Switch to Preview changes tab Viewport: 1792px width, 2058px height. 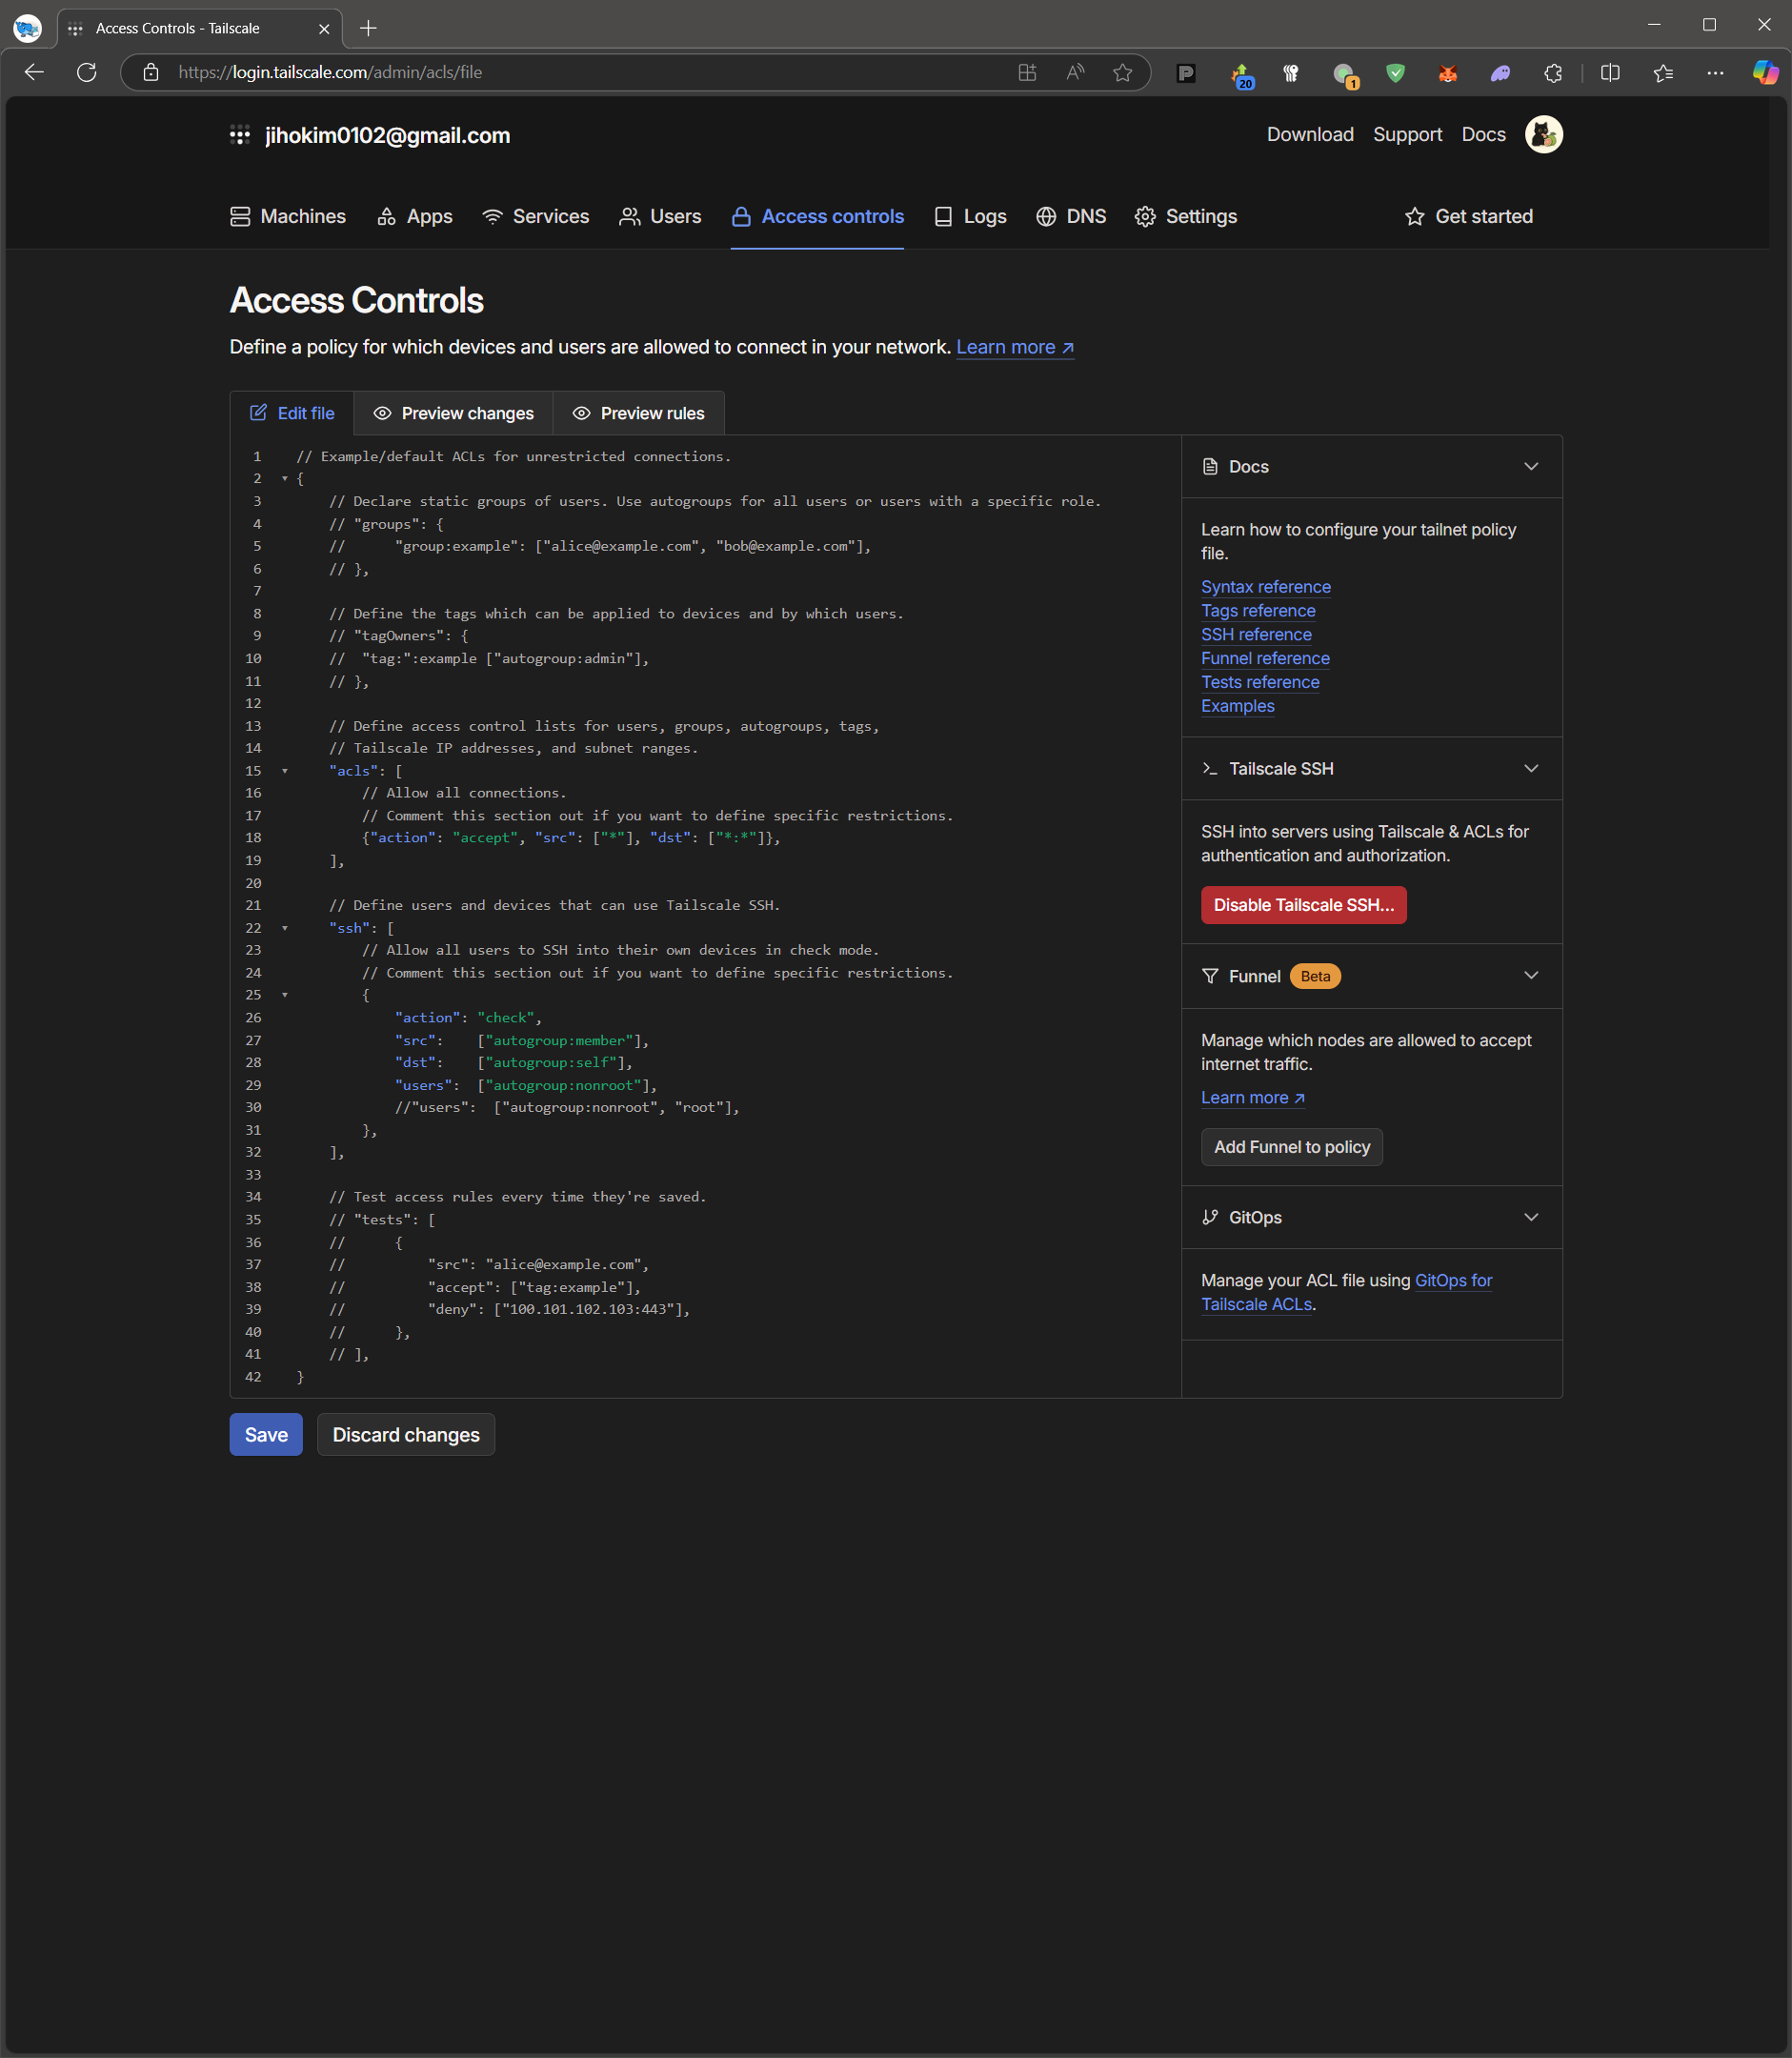453,413
